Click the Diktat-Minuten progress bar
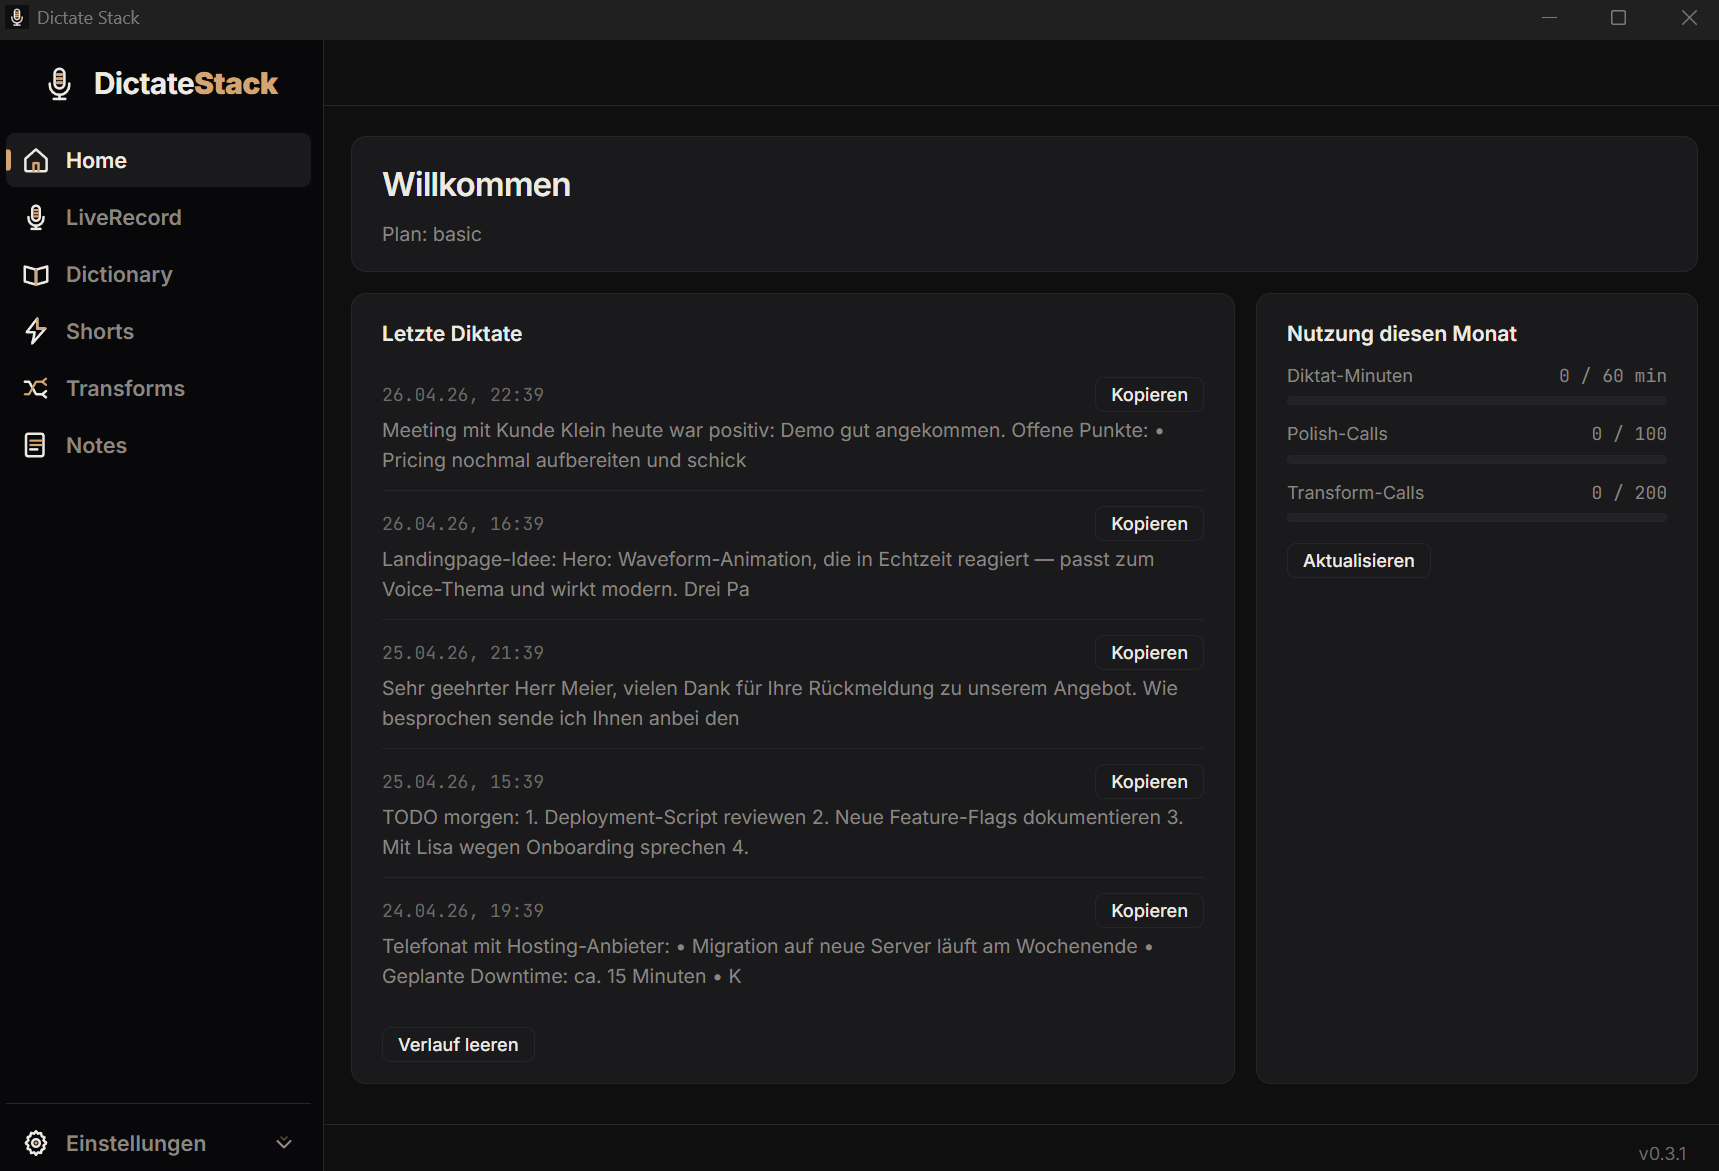 click(x=1476, y=401)
